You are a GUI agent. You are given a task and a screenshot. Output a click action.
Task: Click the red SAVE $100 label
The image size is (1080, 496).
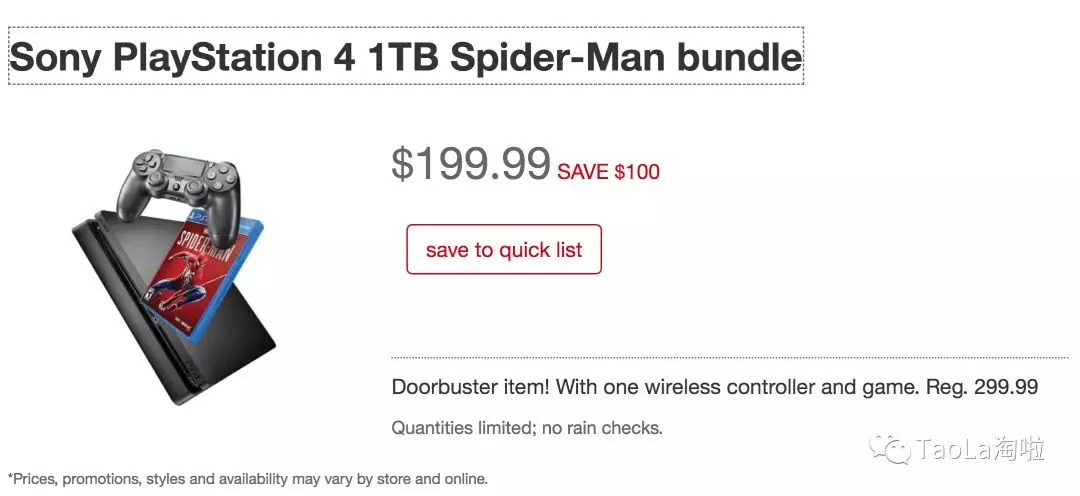point(608,172)
